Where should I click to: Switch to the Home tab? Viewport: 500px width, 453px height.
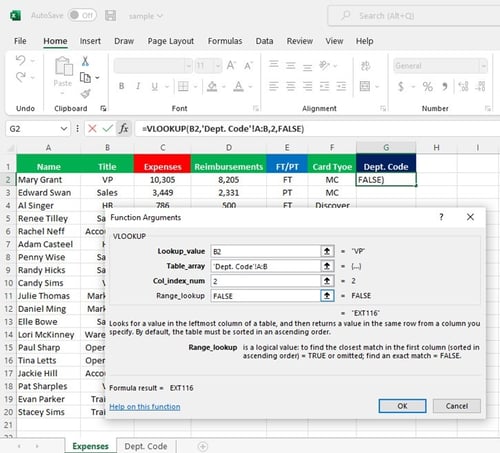coord(55,41)
